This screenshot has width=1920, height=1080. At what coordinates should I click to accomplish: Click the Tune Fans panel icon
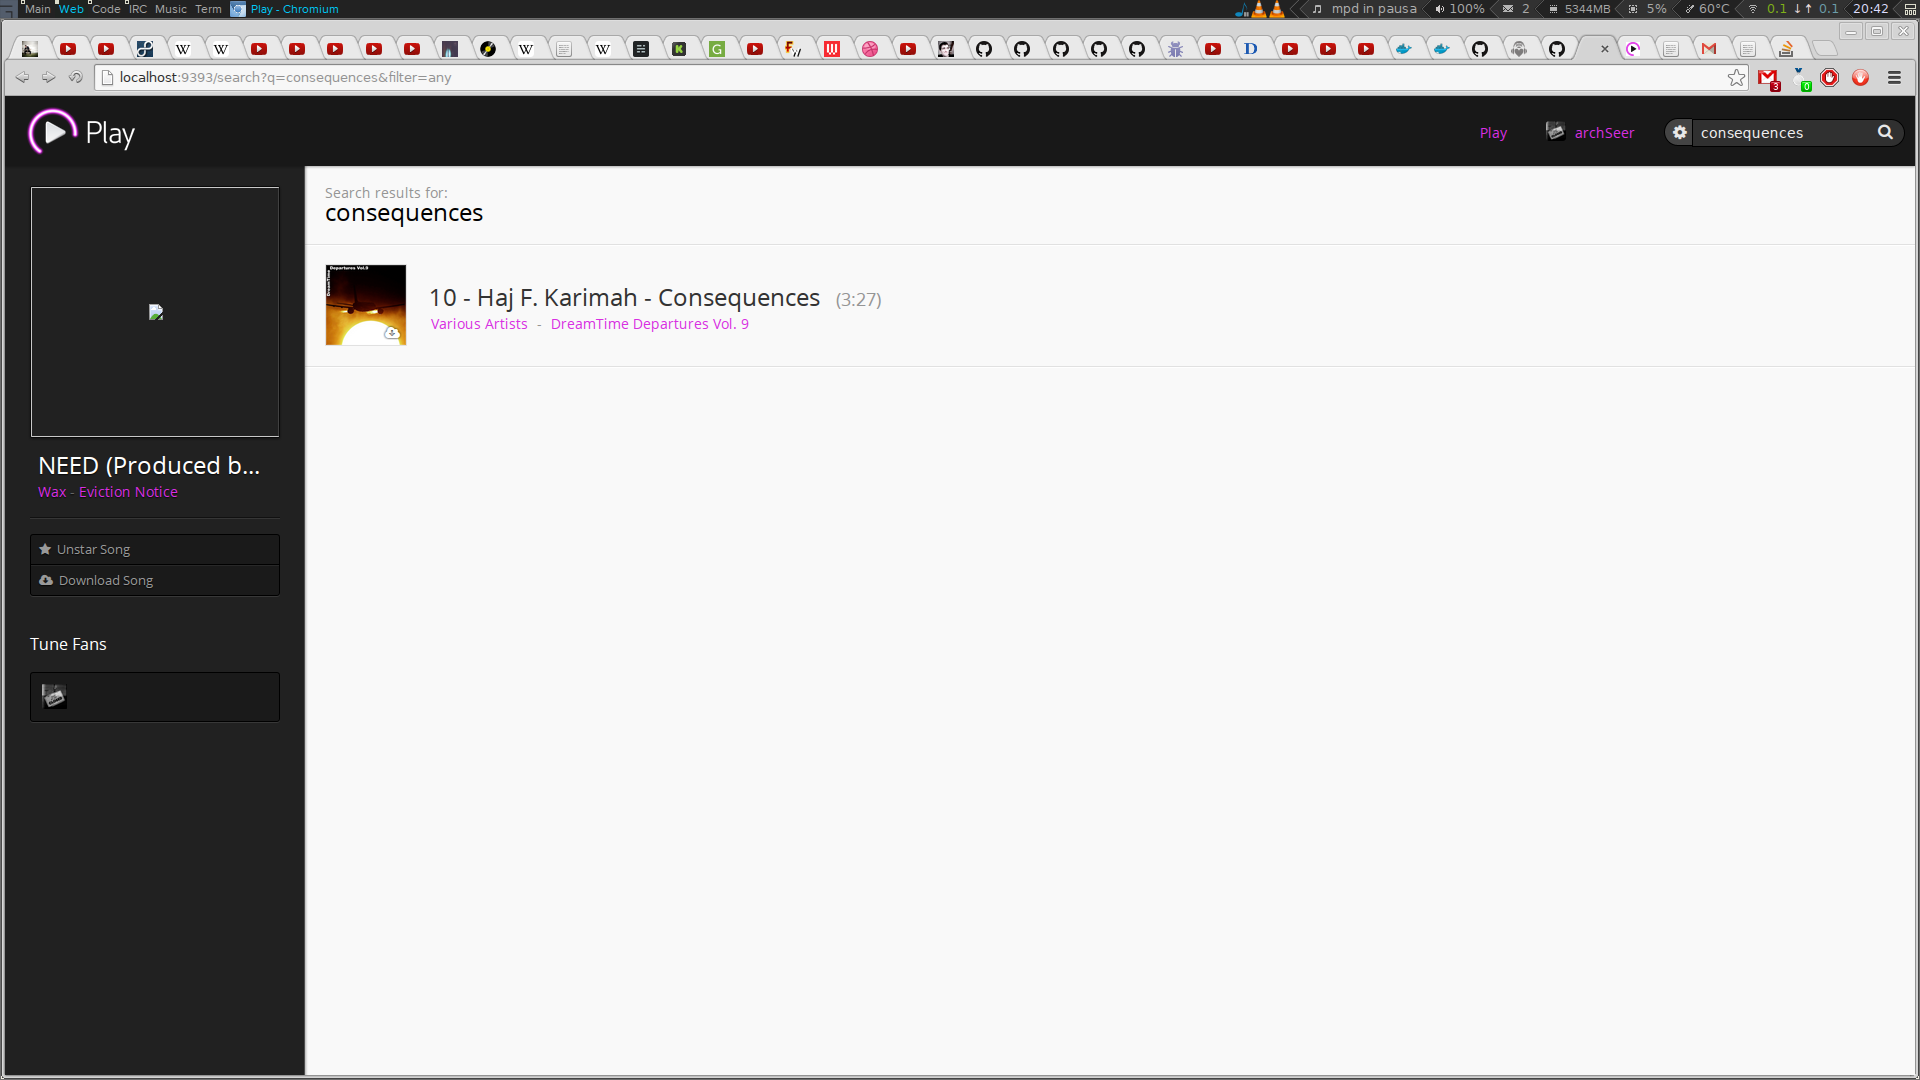pyautogui.click(x=53, y=696)
